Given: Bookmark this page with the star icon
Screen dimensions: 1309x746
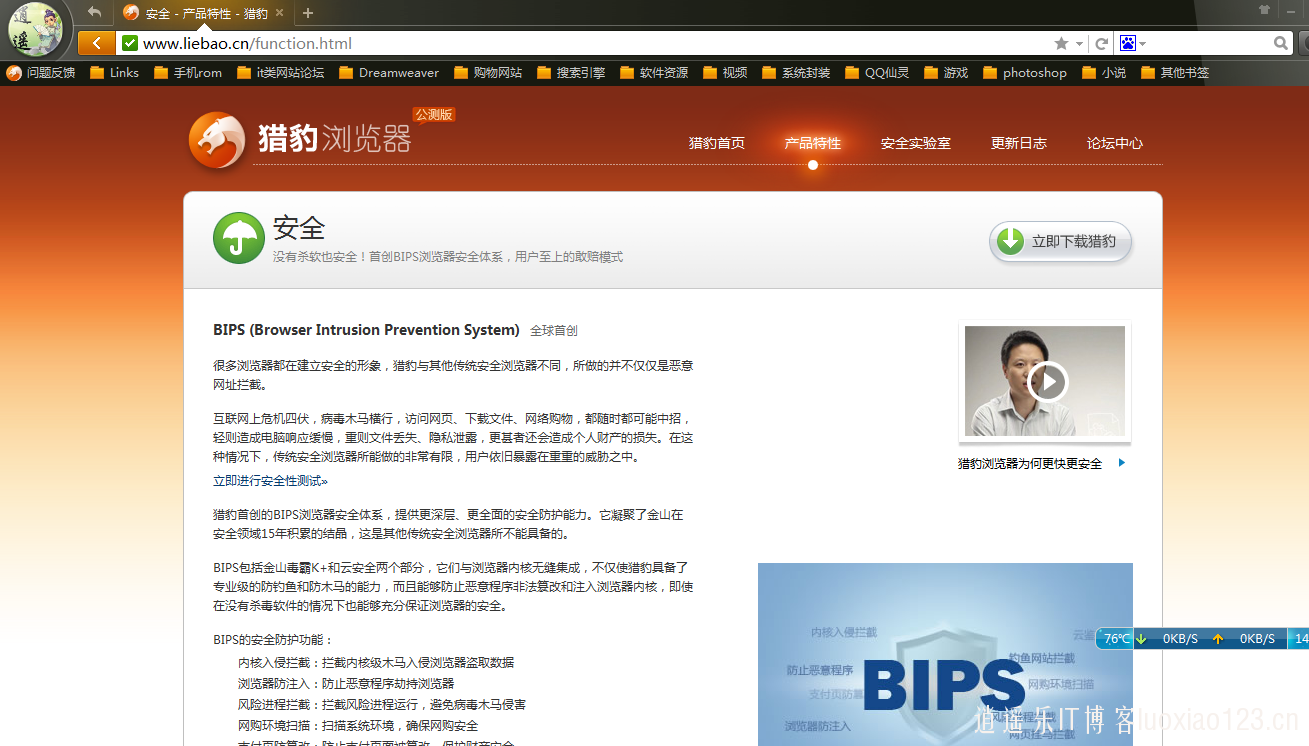Looking at the screenshot, I should pyautogui.click(x=1061, y=43).
